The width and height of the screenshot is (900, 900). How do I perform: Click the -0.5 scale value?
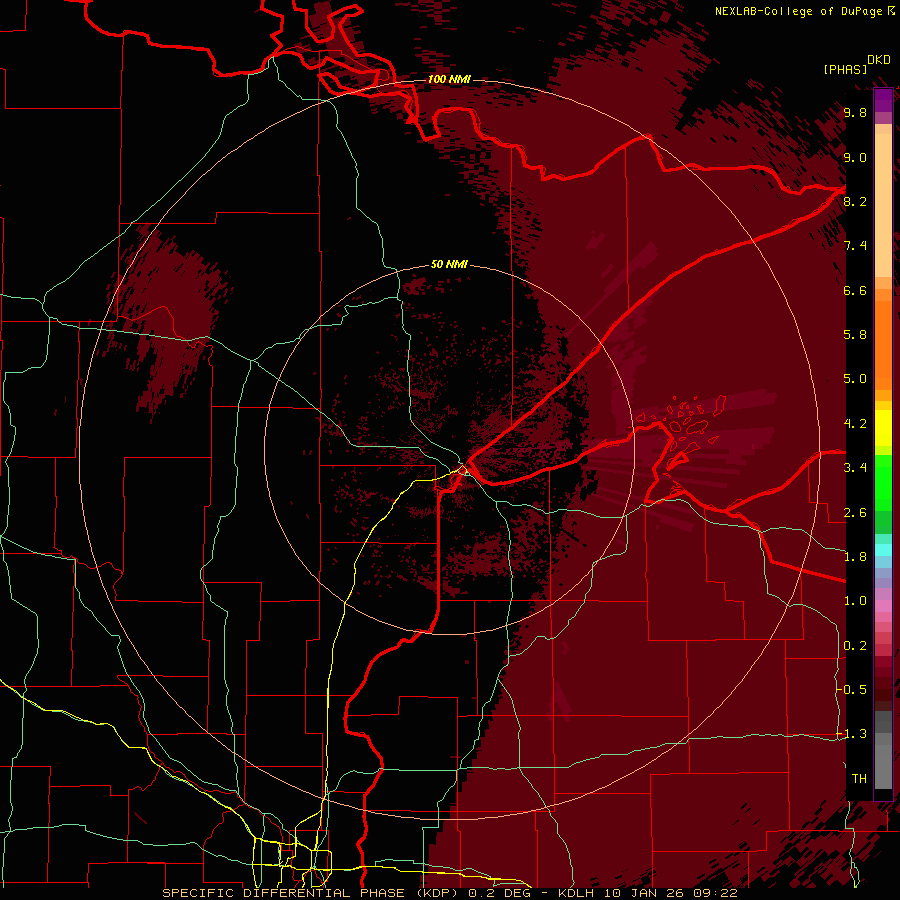(851, 690)
